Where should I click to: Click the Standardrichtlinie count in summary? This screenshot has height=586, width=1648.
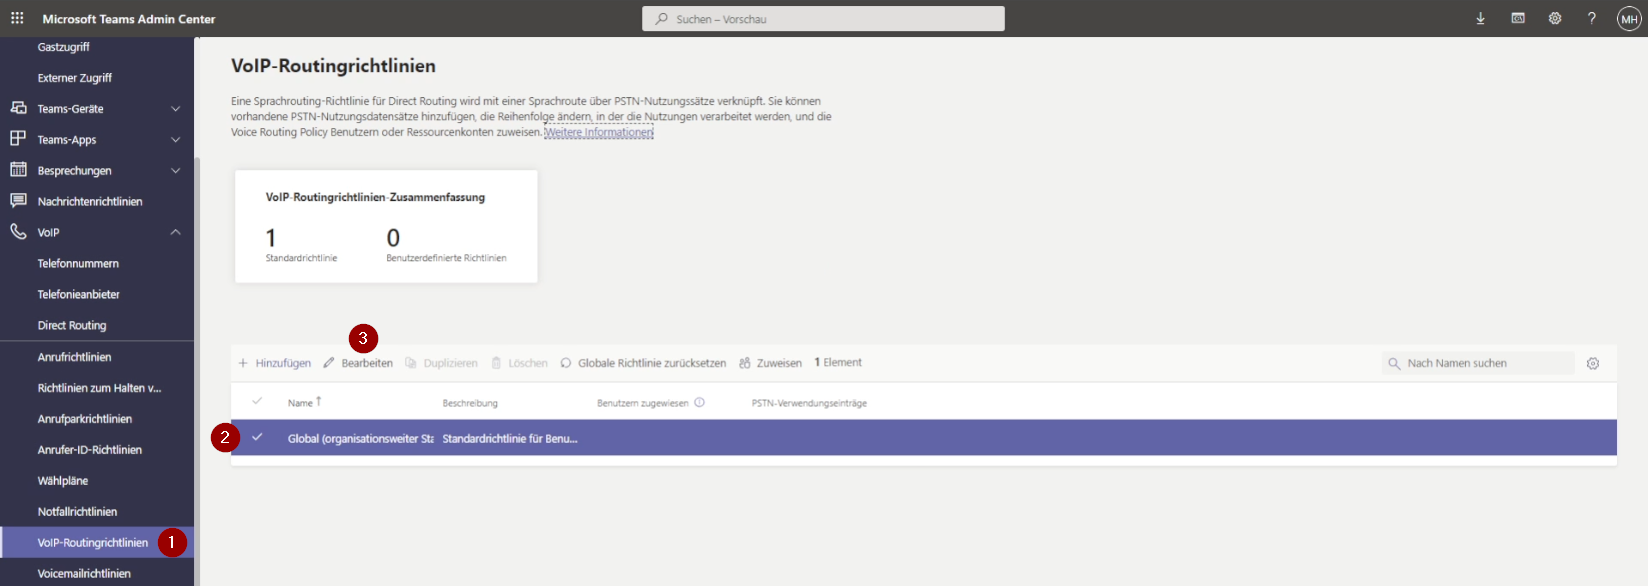271,238
